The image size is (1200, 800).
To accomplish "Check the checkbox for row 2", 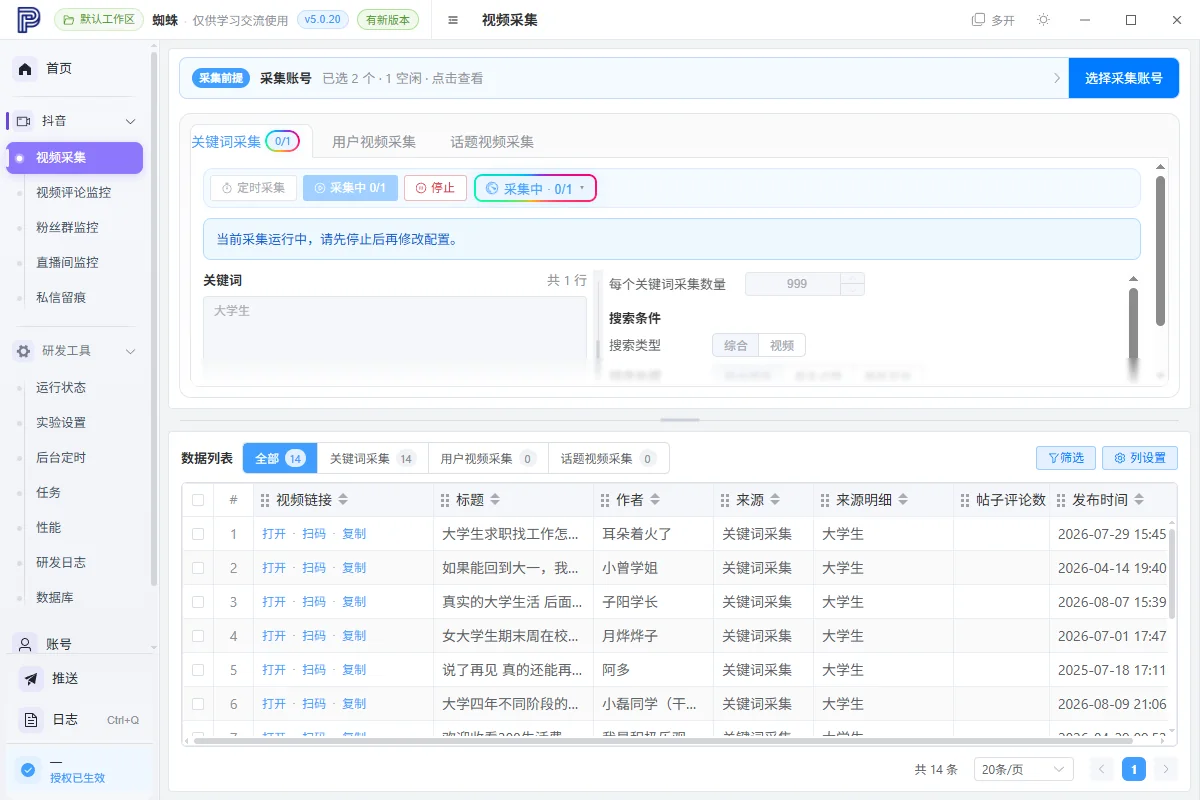I will coord(198,568).
